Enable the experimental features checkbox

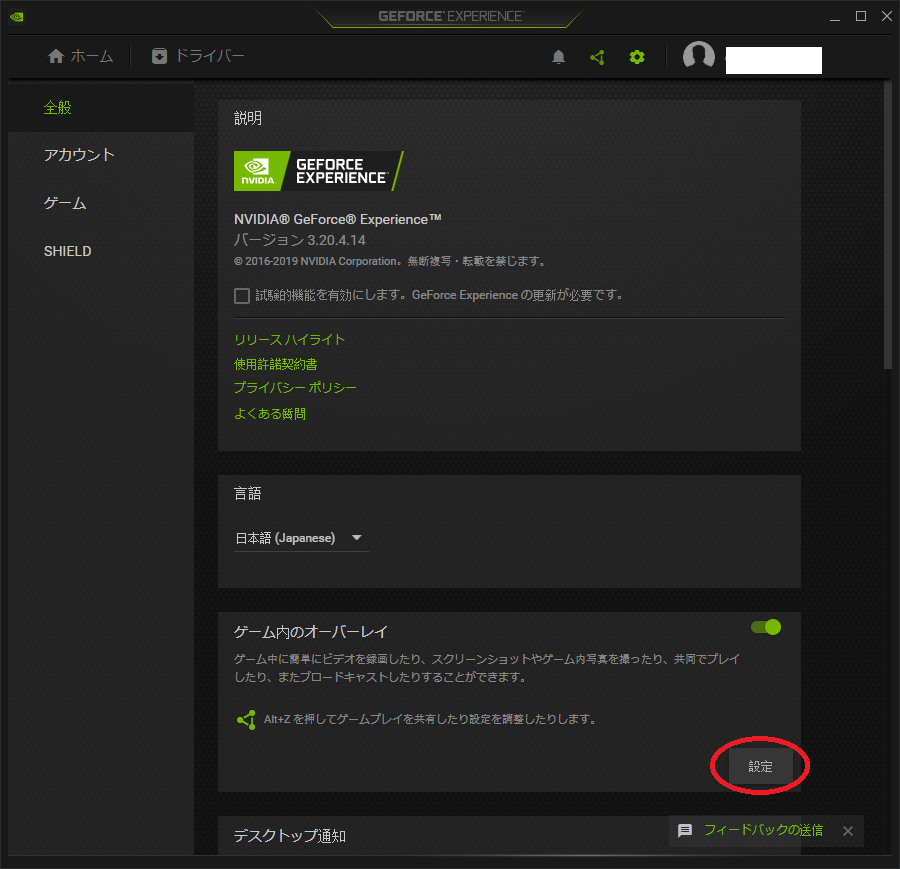(242, 296)
